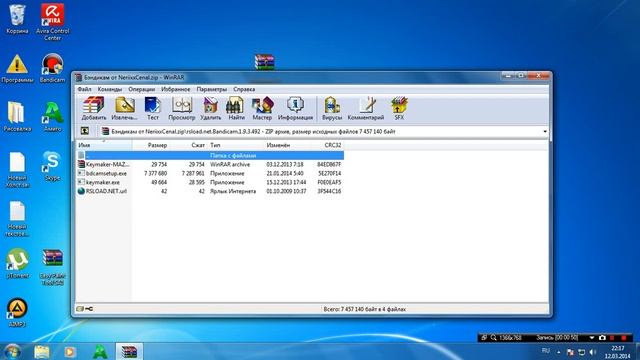Open the Просмотр (View) tool
Image resolution: width=640 pixels, height=360 pixels.
coord(182,108)
